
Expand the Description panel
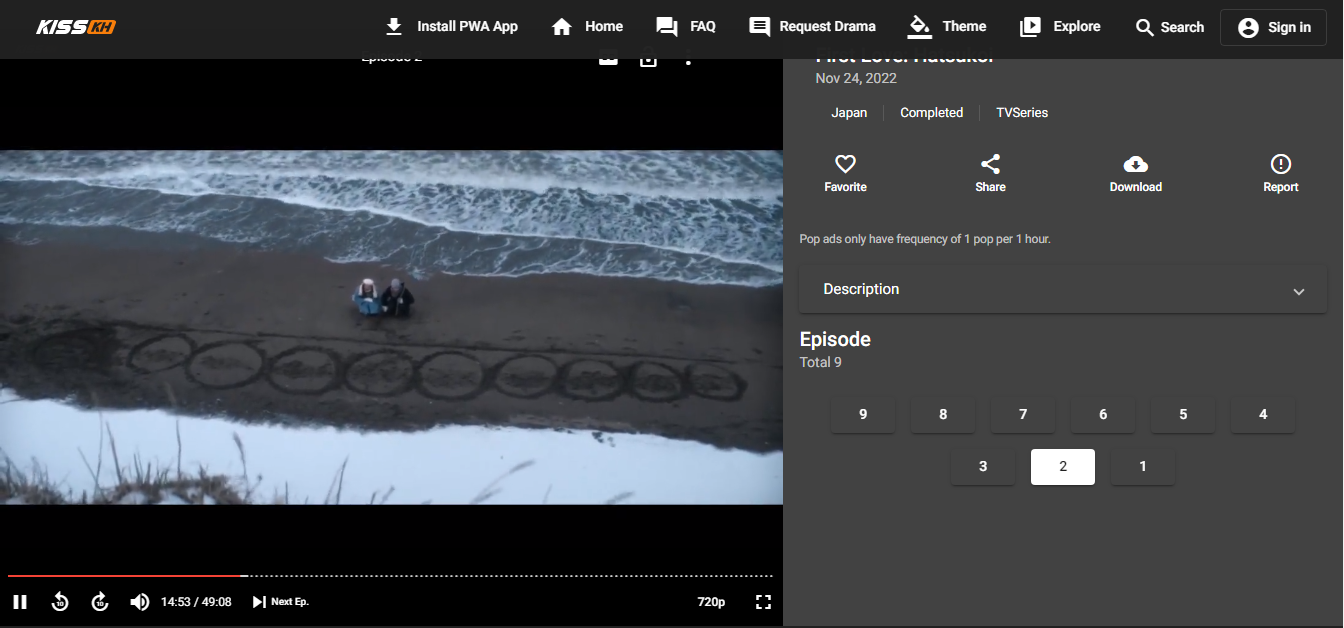(x=1063, y=289)
